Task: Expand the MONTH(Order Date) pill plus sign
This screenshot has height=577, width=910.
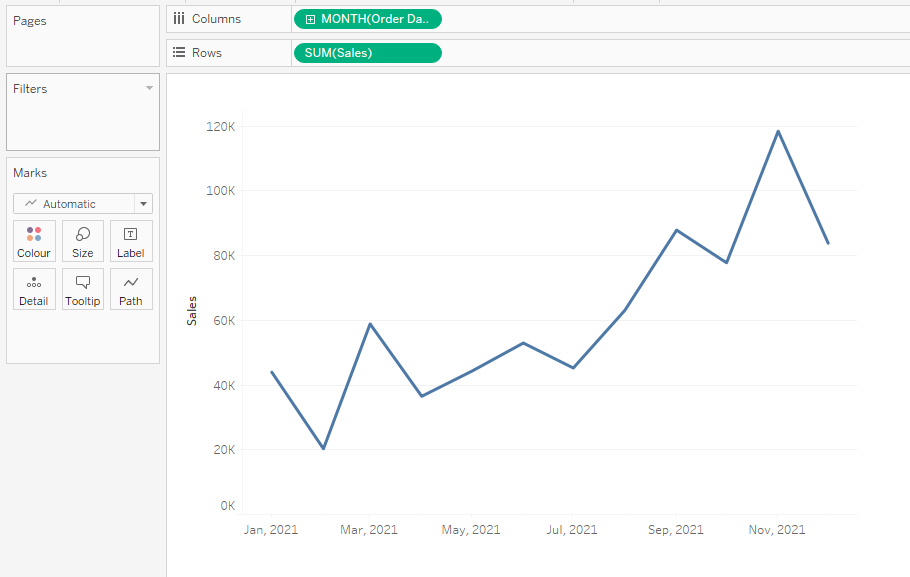Action: pyautogui.click(x=310, y=19)
